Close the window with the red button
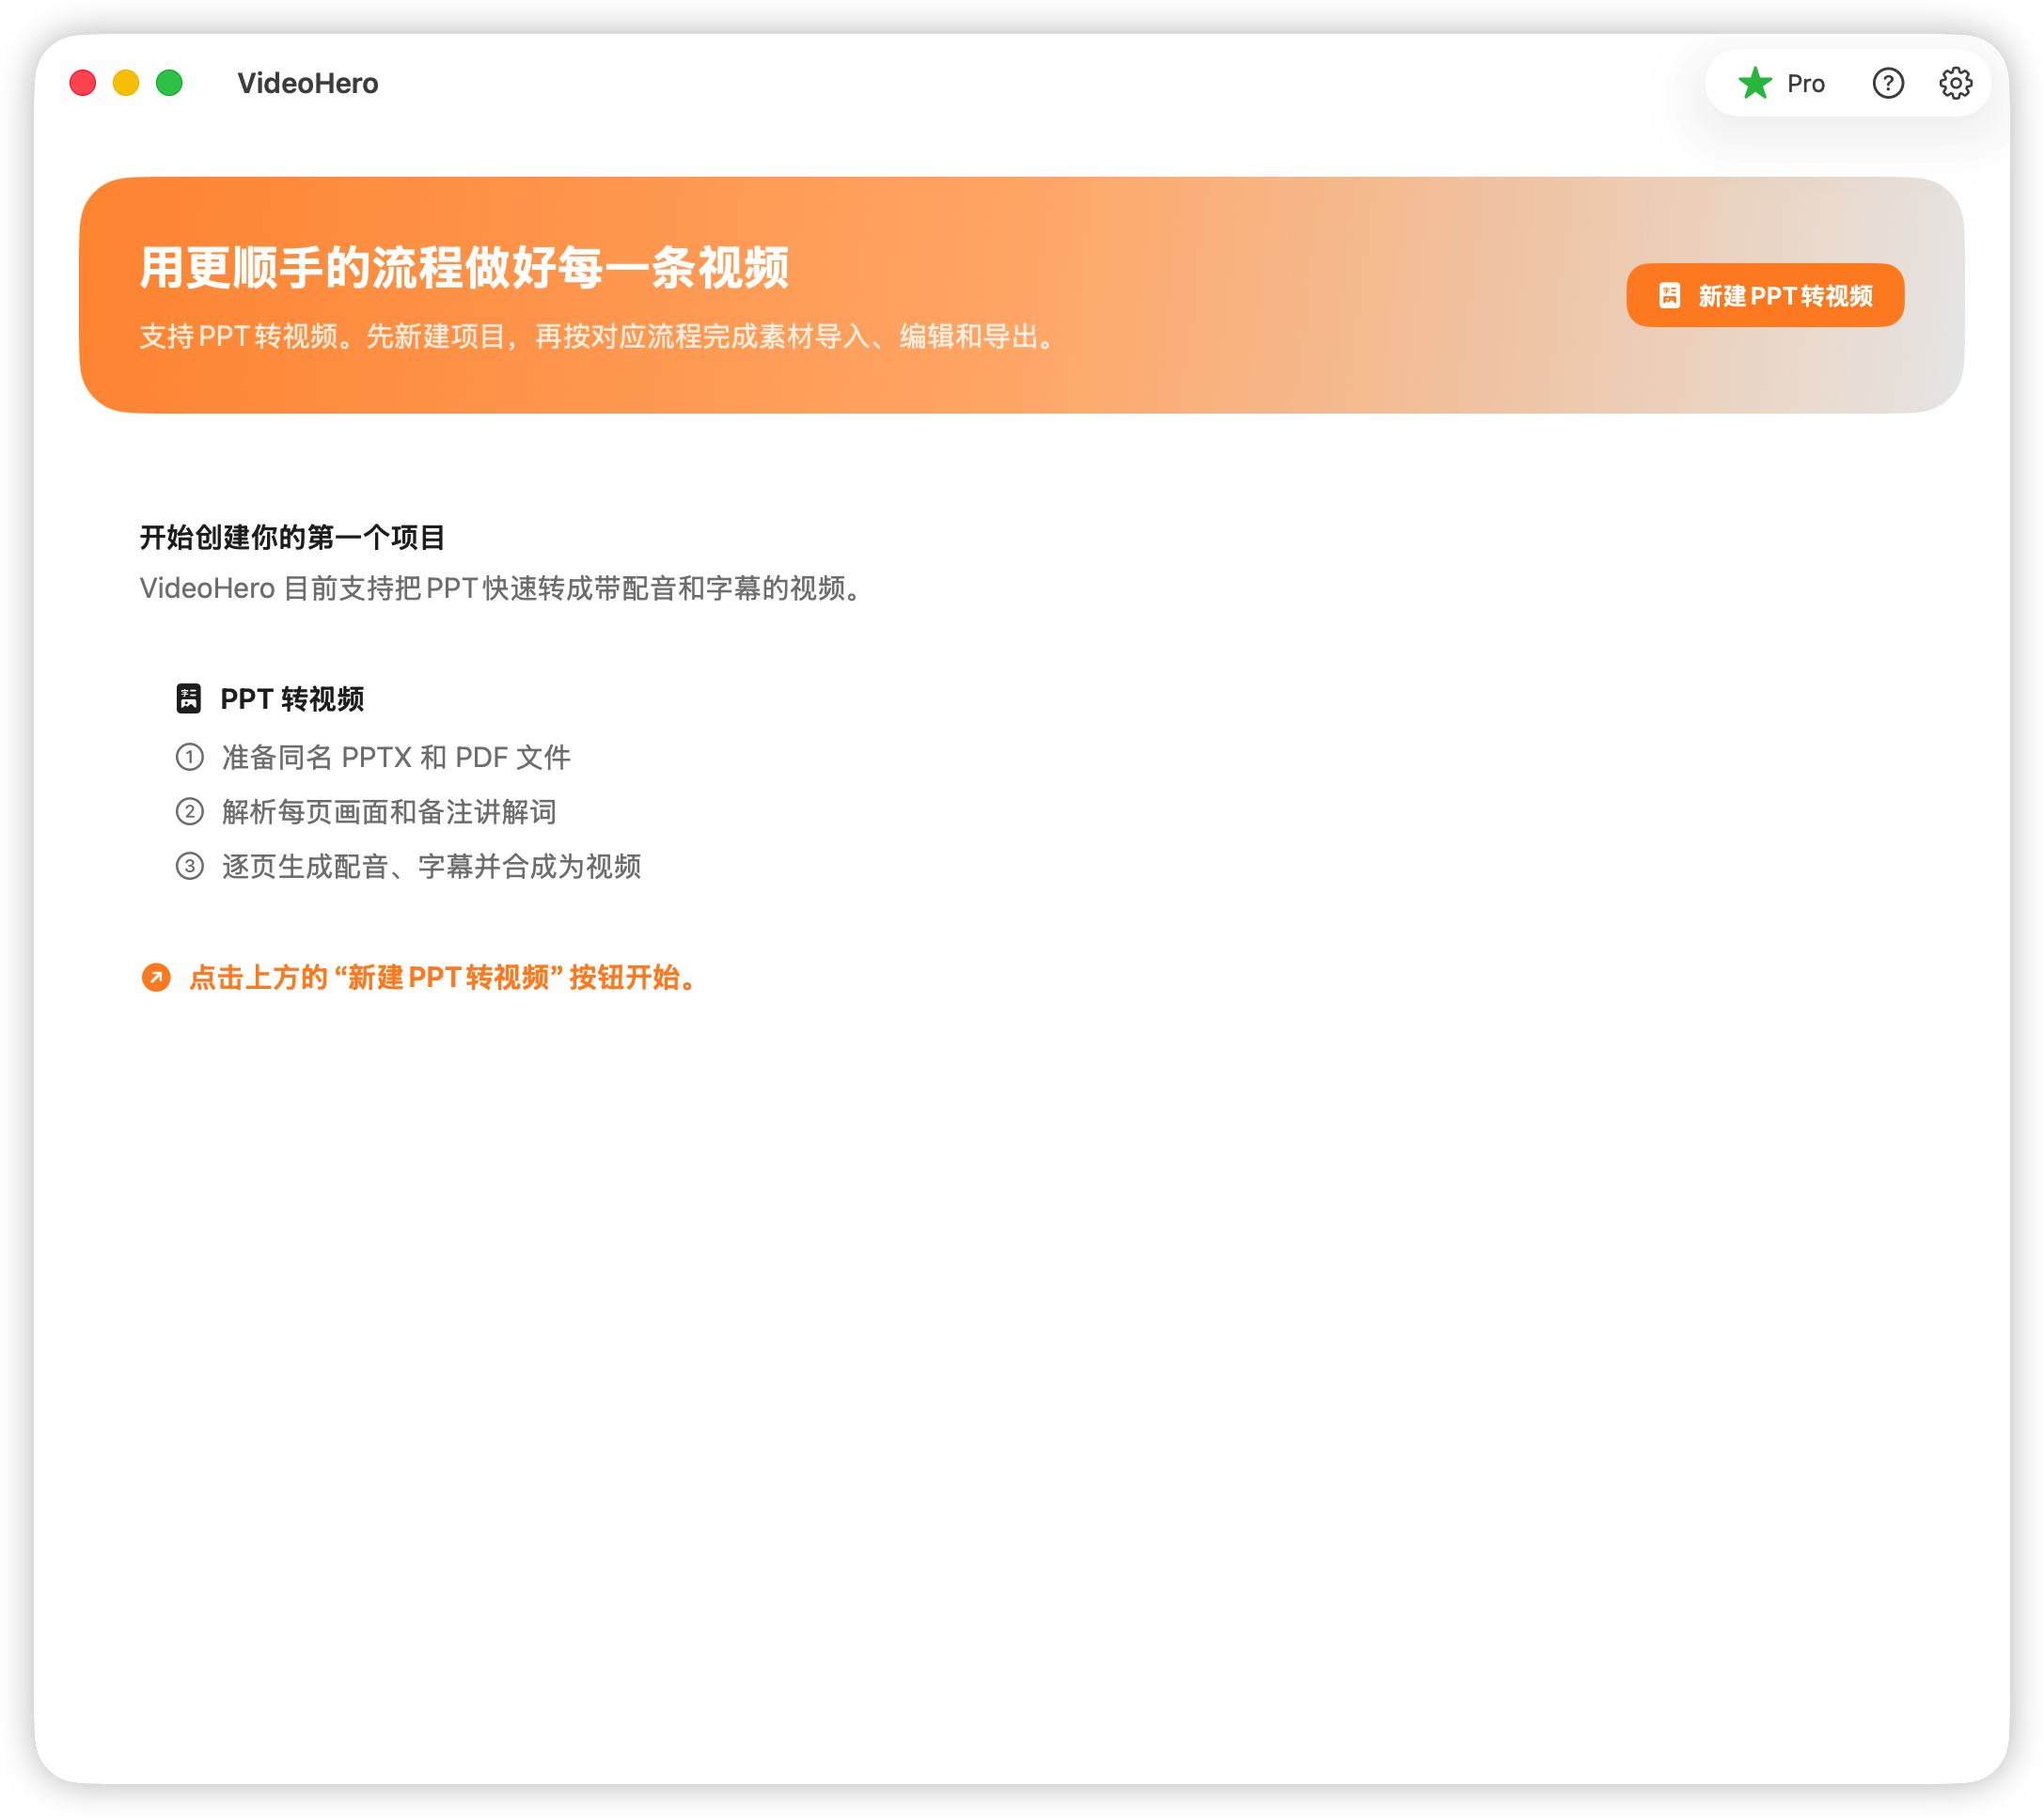 point(83,83)
